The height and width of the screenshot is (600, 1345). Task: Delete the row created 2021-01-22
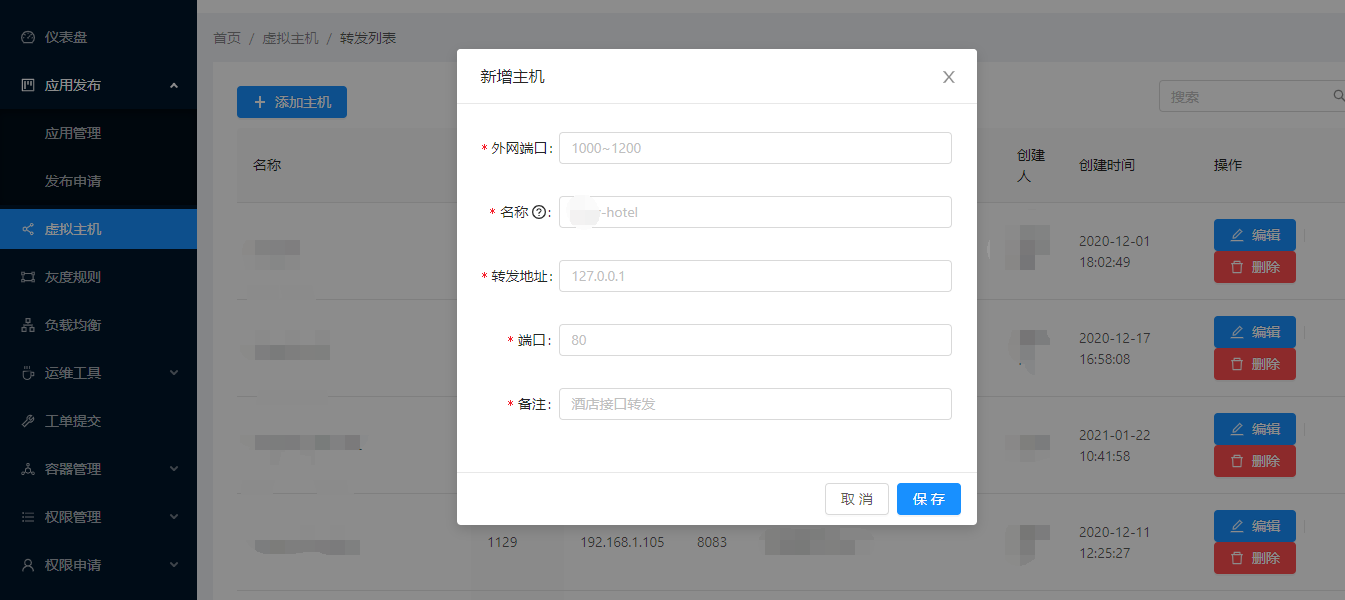point(1255,461)
